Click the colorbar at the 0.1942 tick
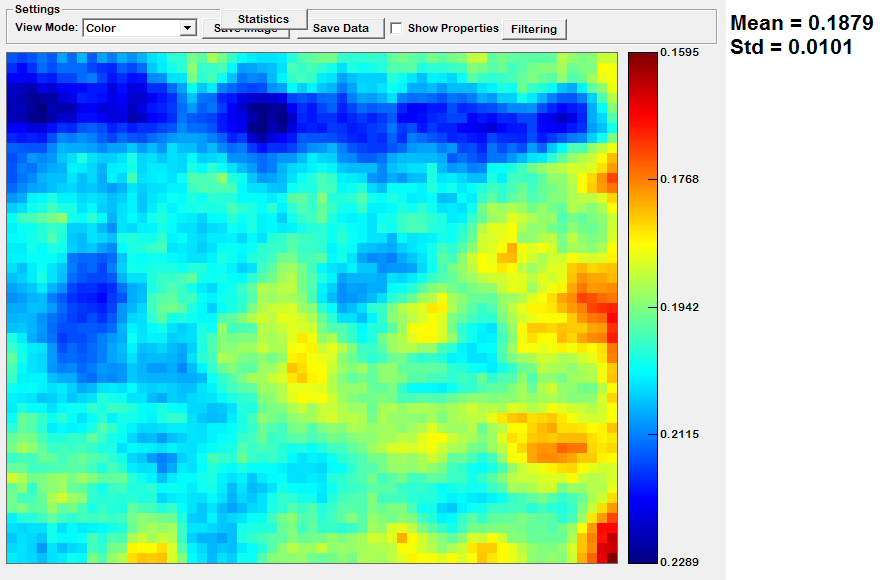 click(x=642, y=307)
